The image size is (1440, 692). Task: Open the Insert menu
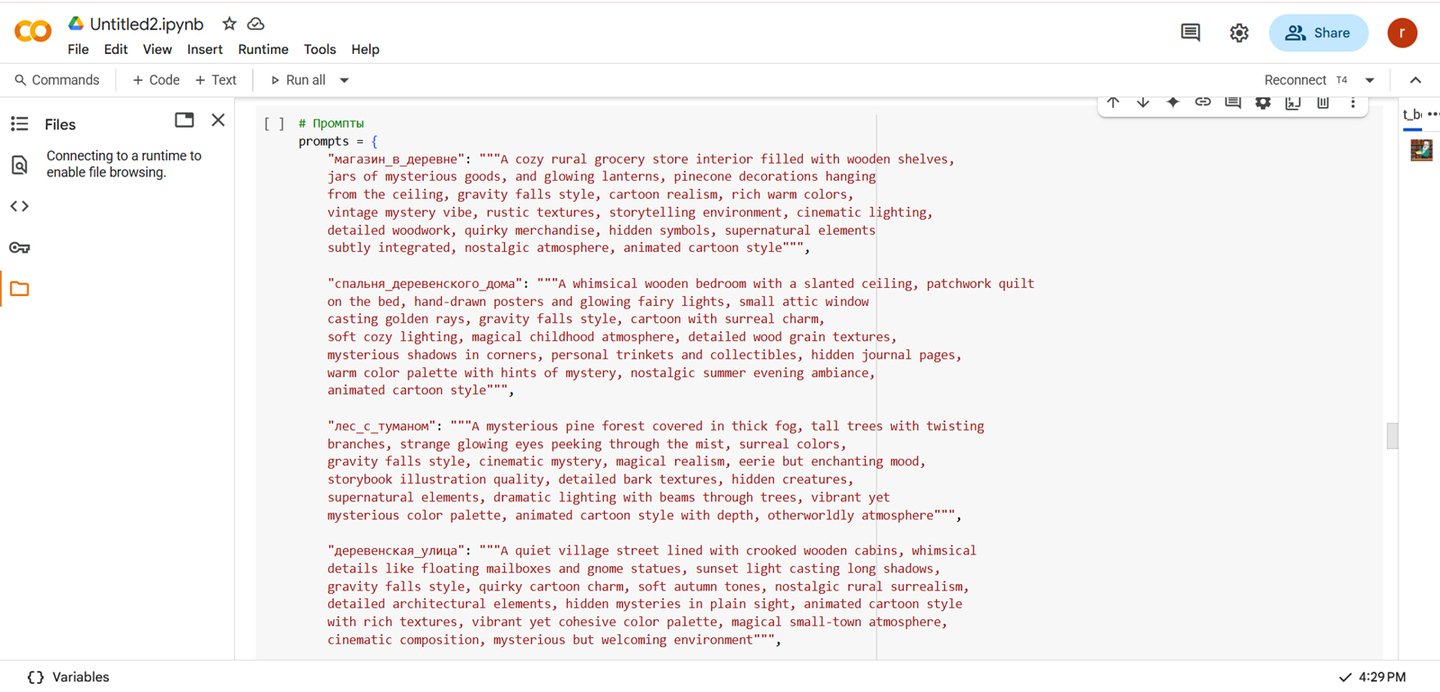tap(205, 49)
